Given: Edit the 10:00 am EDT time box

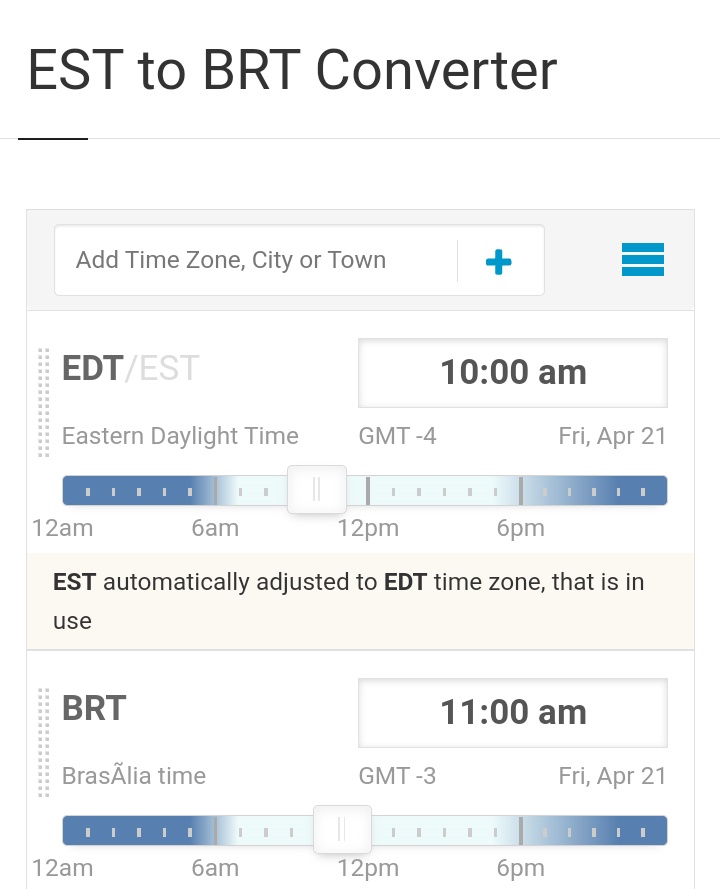Looking at the screenshot, I should 513,372.
